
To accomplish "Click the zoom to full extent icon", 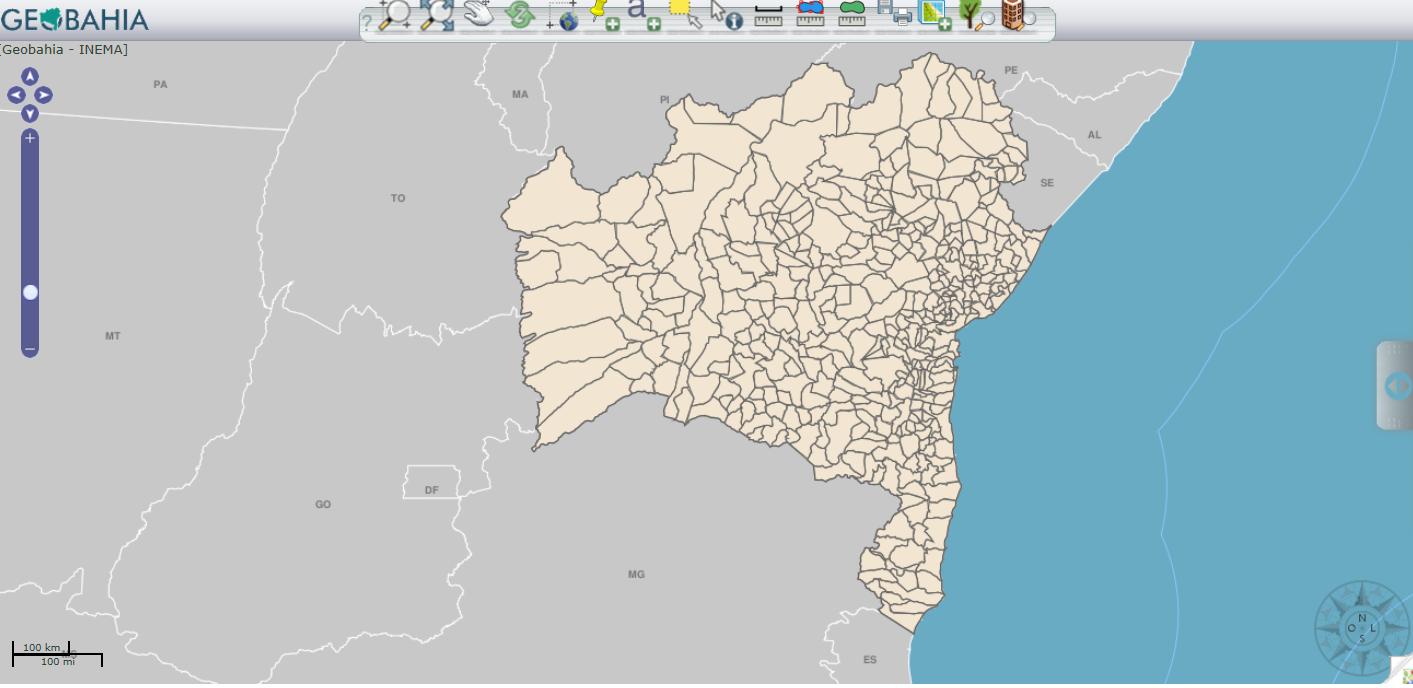I will [437, 14].
